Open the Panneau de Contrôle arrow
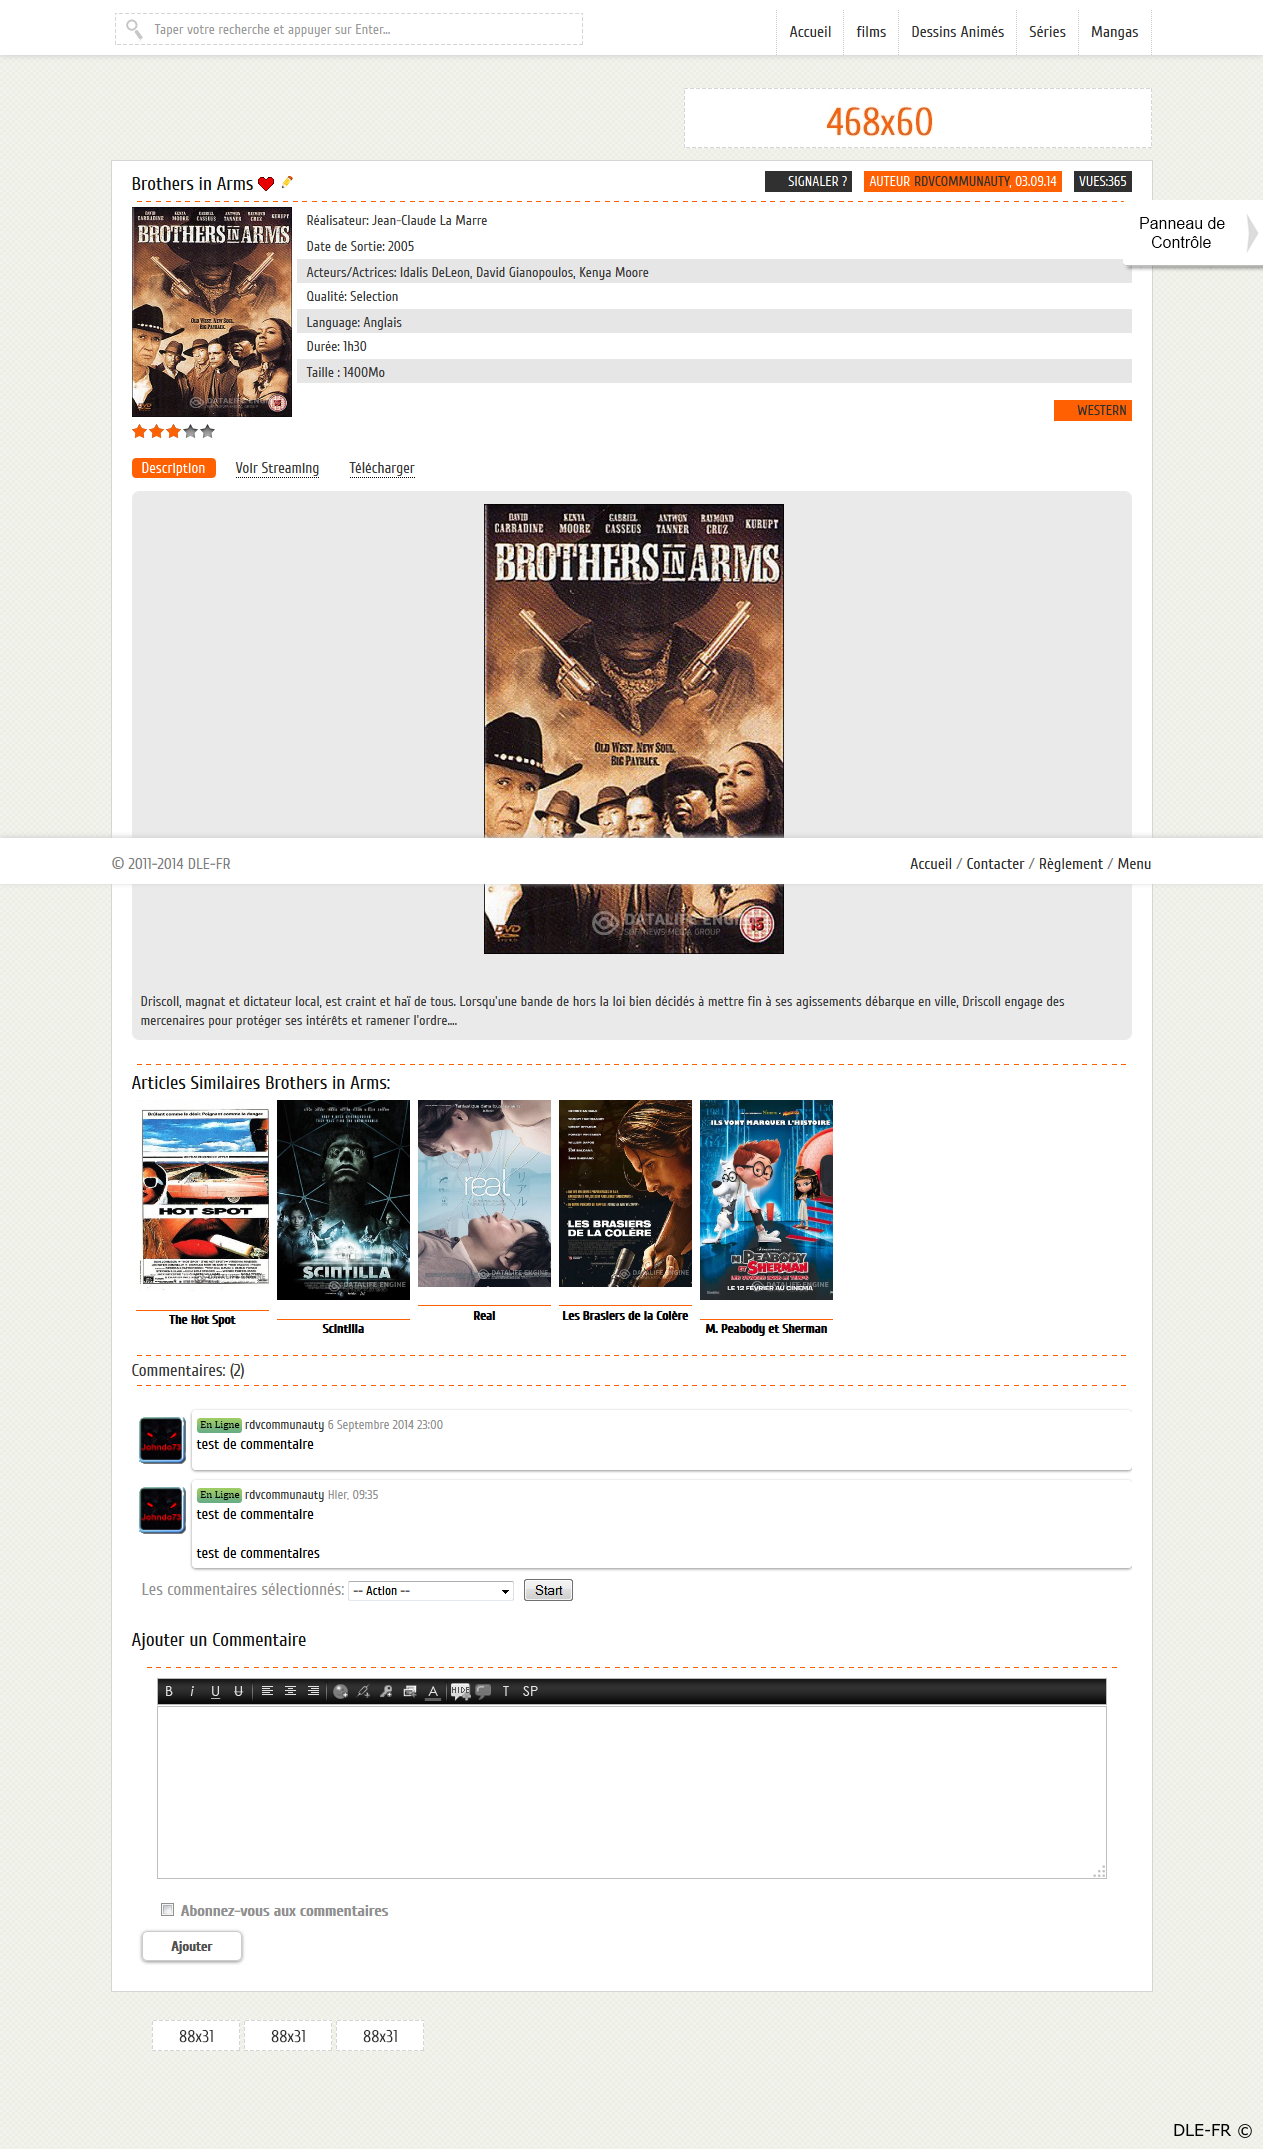This screenshot has width=1263, height=2149. pyautogui.click(x=1252, y=233)
